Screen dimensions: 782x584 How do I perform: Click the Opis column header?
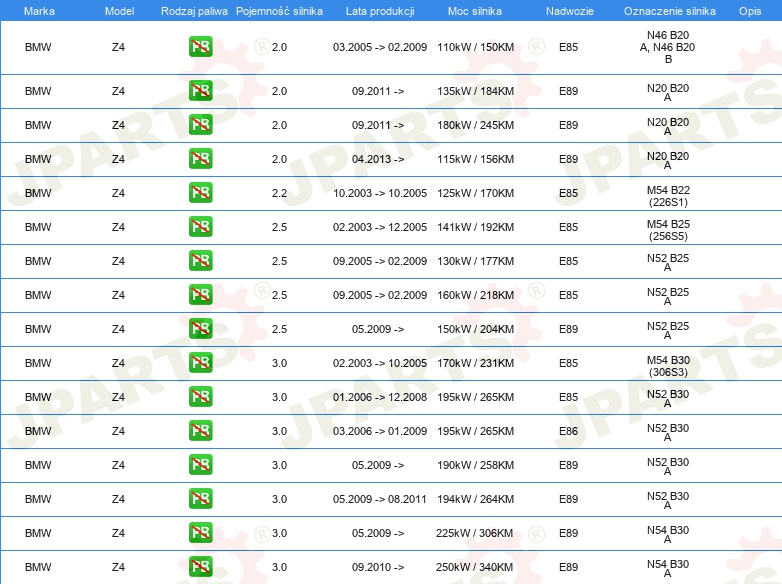(x=750, y=11)
